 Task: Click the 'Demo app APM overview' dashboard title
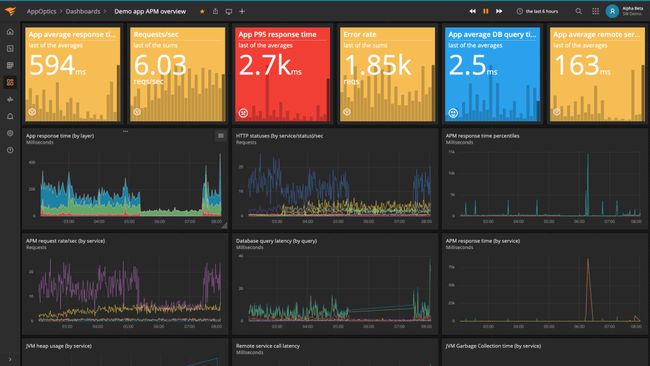click(x=150, y=12)
